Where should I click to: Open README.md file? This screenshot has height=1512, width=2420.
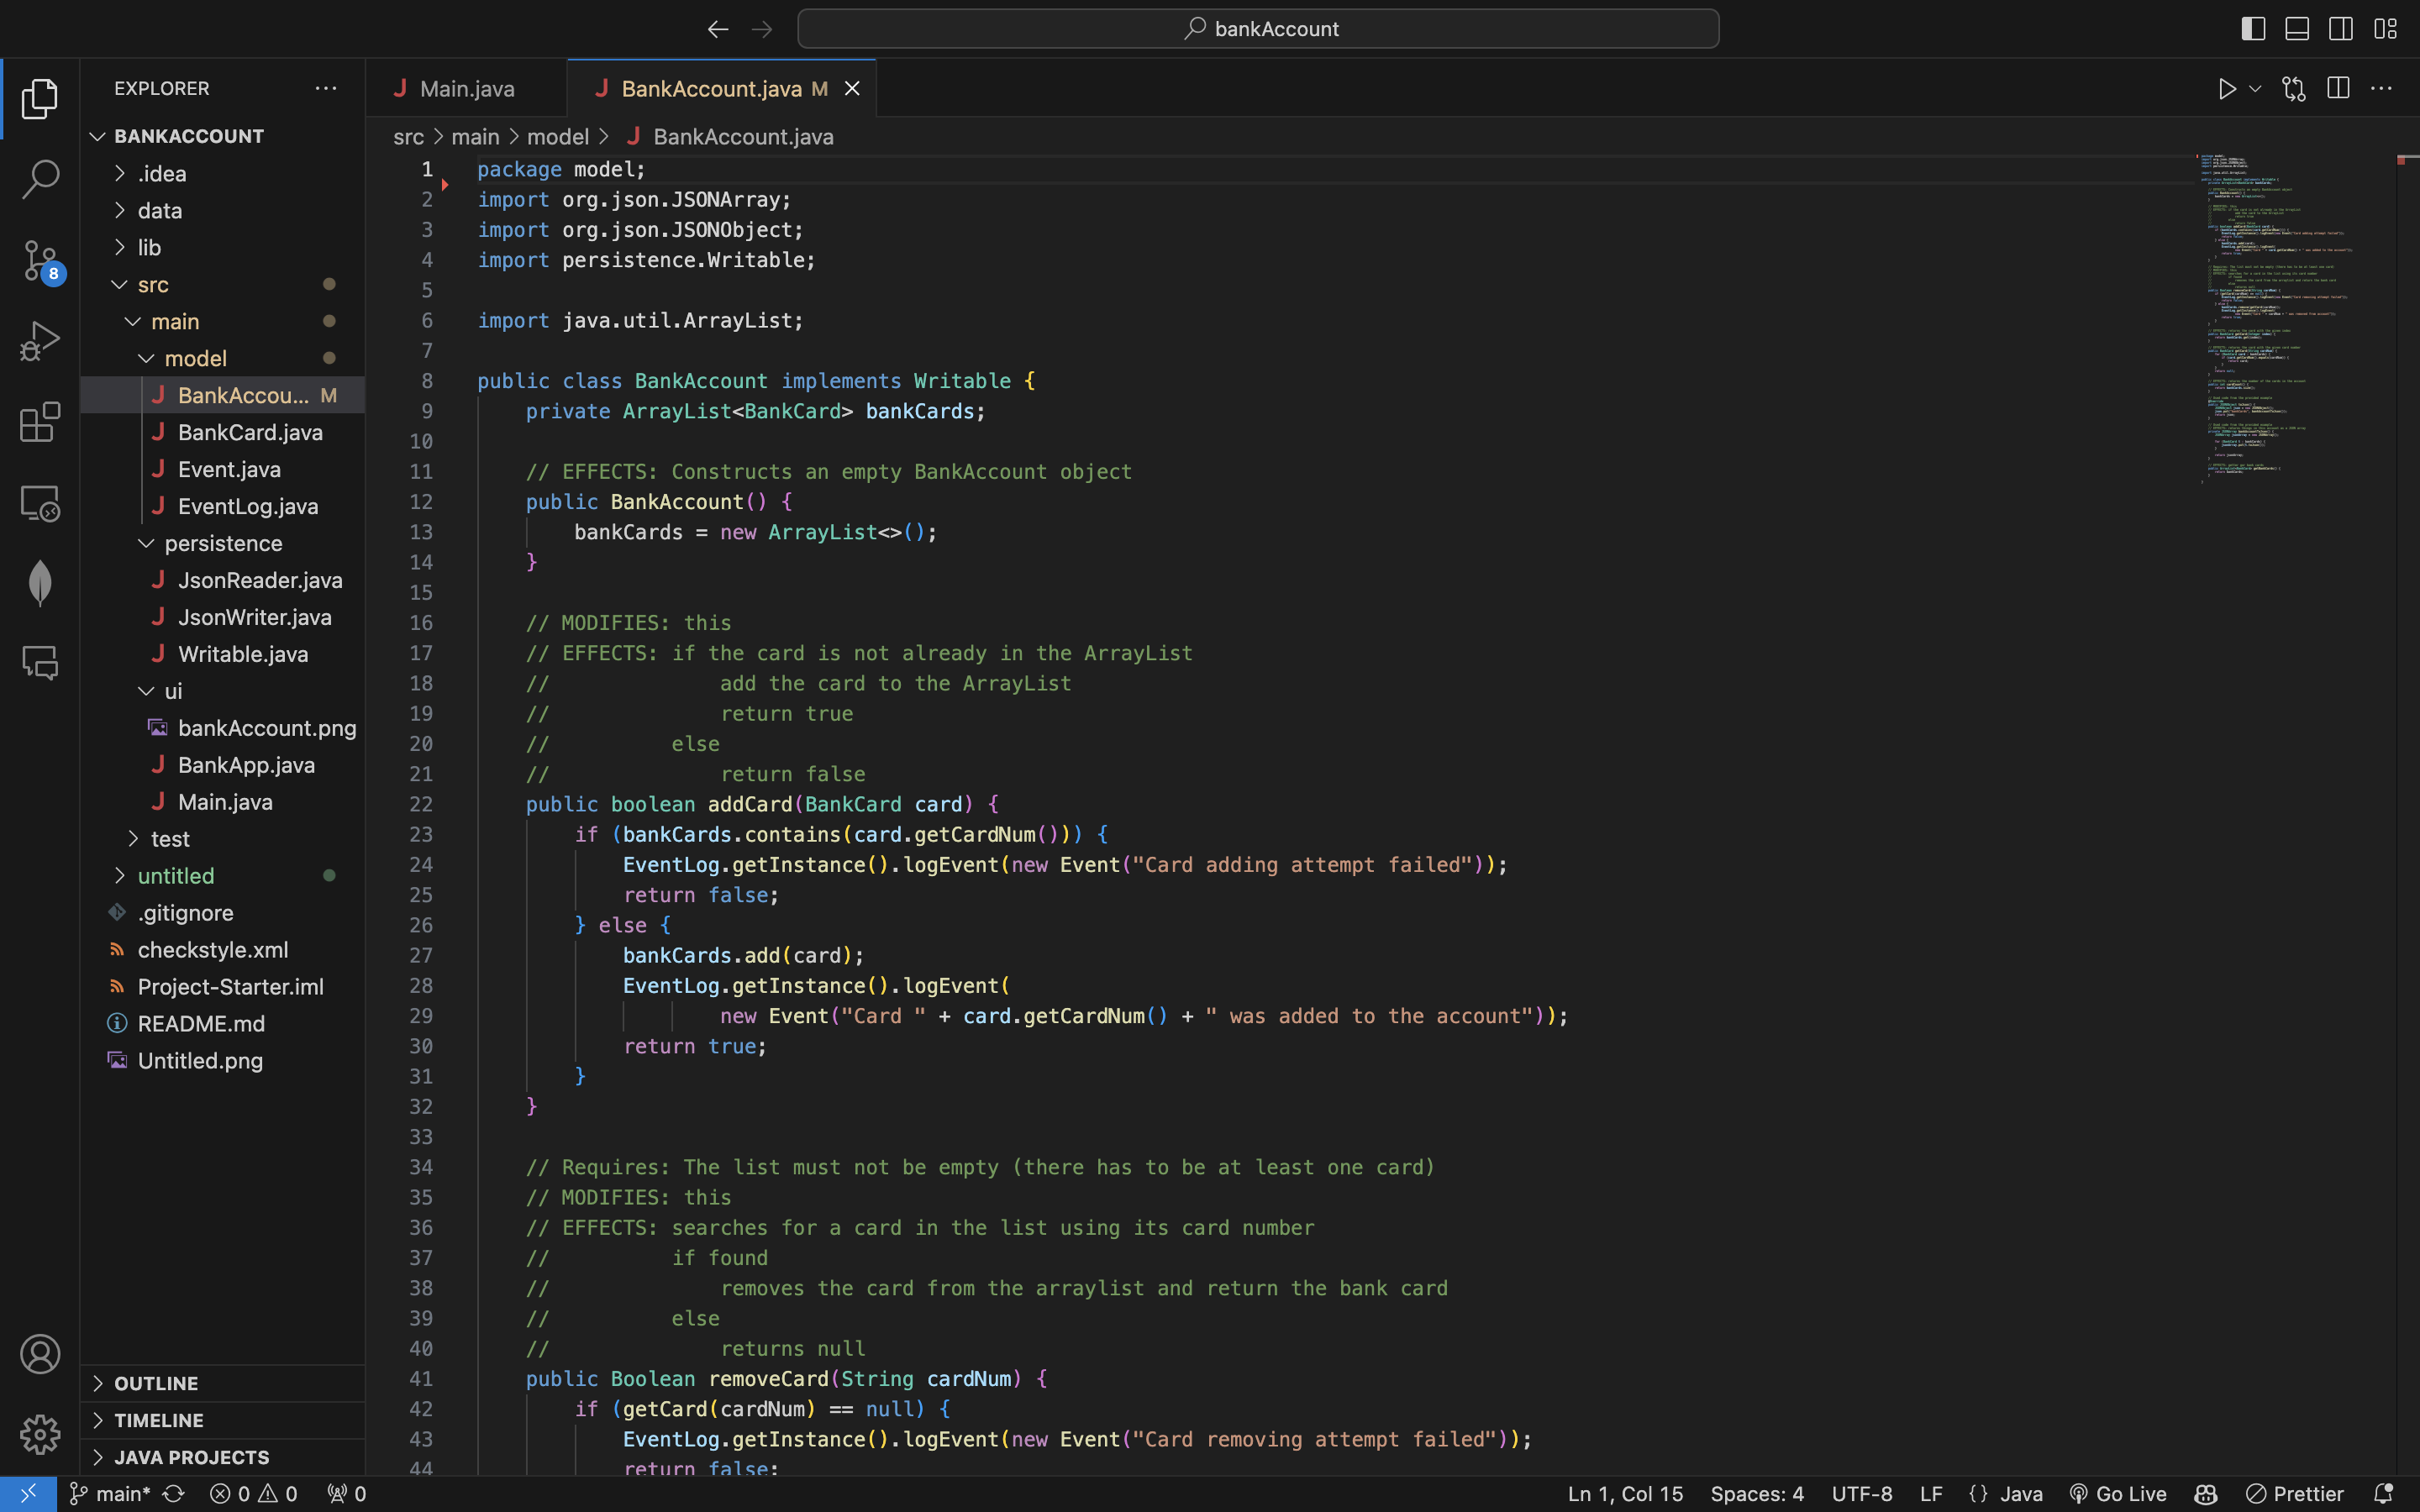(x=222, y=1024)
